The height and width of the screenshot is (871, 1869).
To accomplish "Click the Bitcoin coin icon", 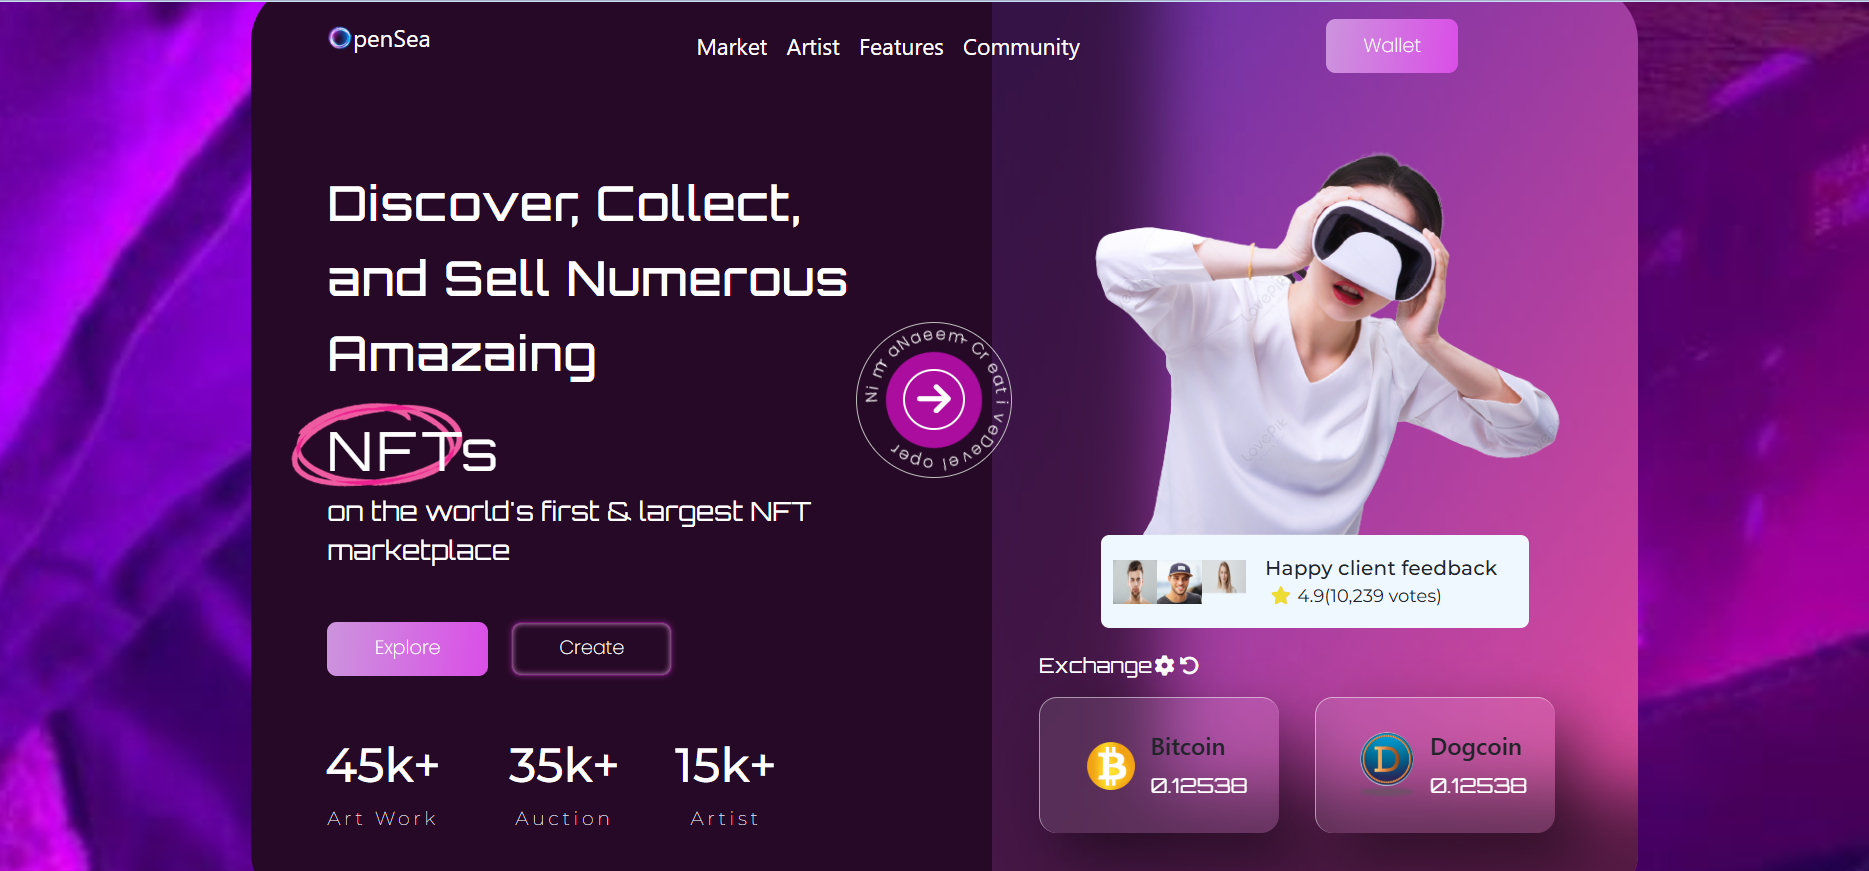I will (1111, 766).
